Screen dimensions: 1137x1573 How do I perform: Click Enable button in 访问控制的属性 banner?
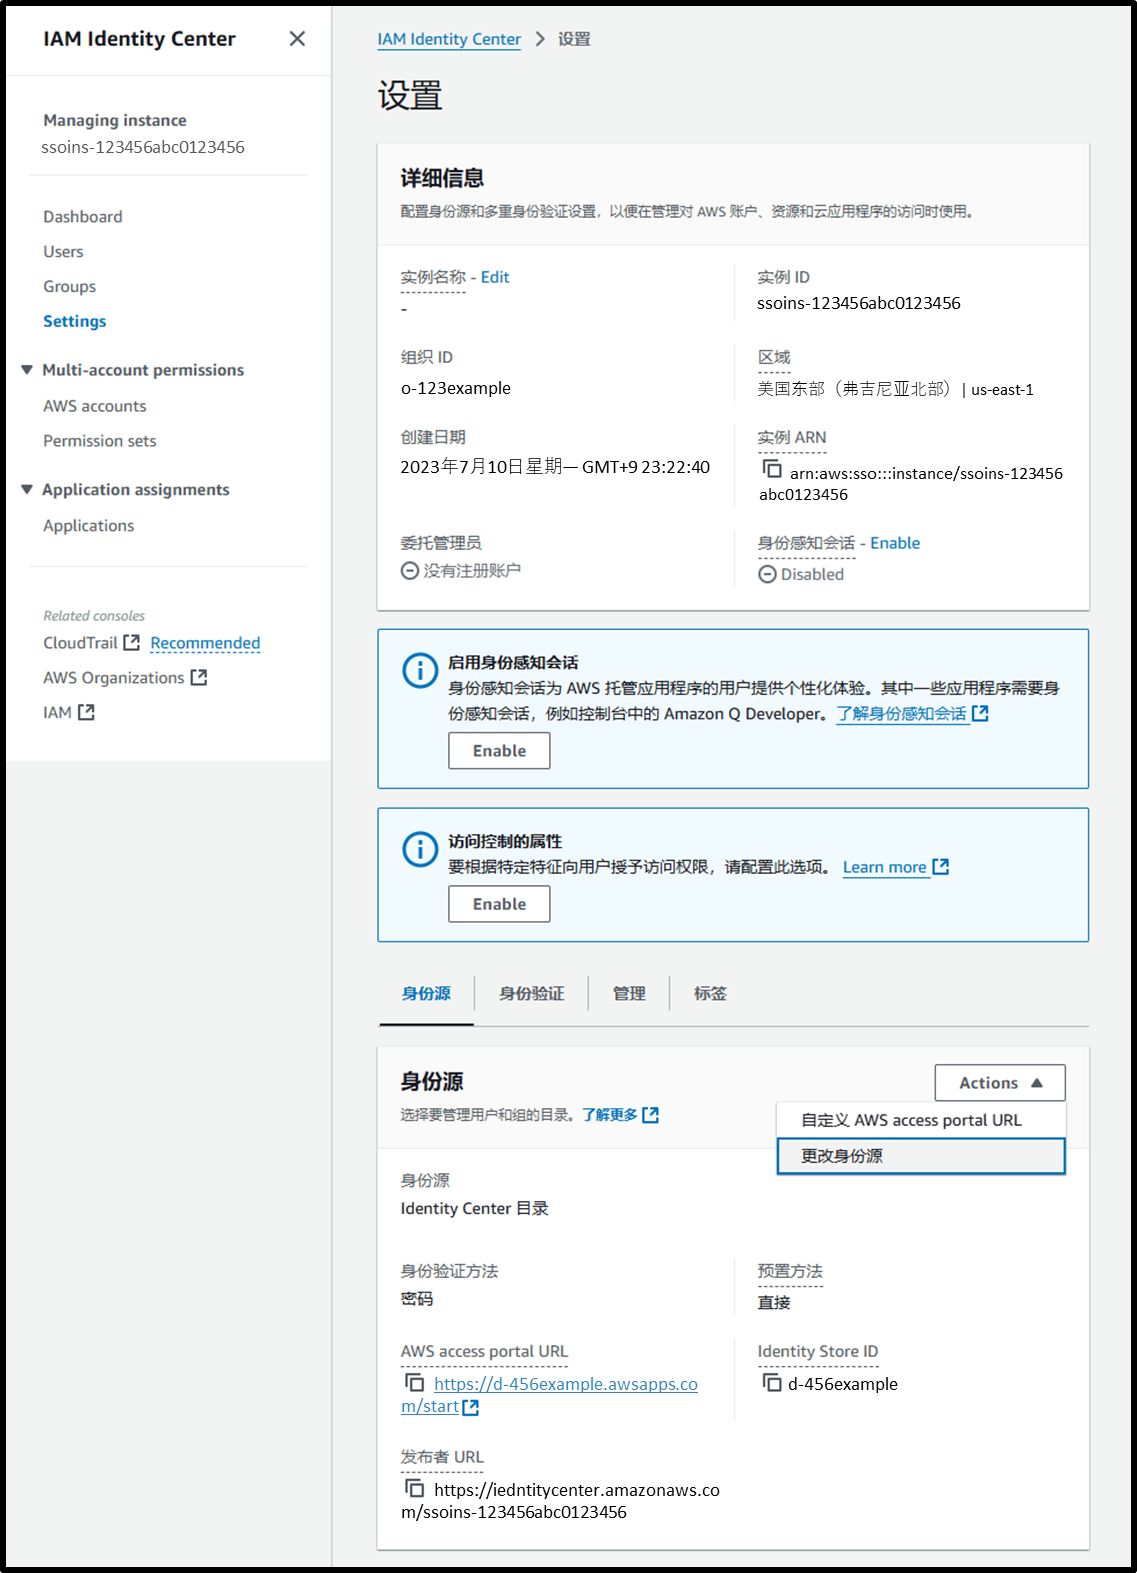tap(499, 904)
